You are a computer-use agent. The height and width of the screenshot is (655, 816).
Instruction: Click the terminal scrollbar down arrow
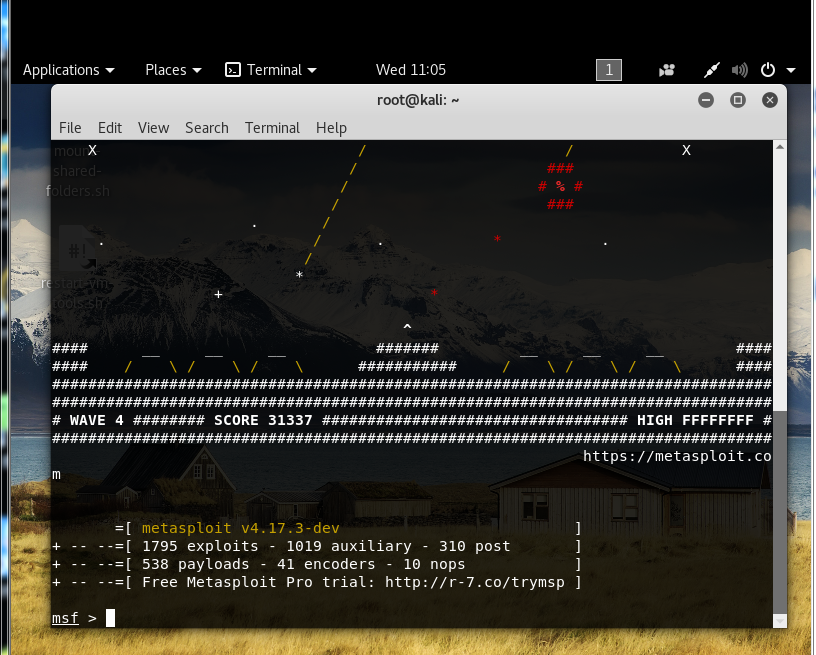pos(780,621)
